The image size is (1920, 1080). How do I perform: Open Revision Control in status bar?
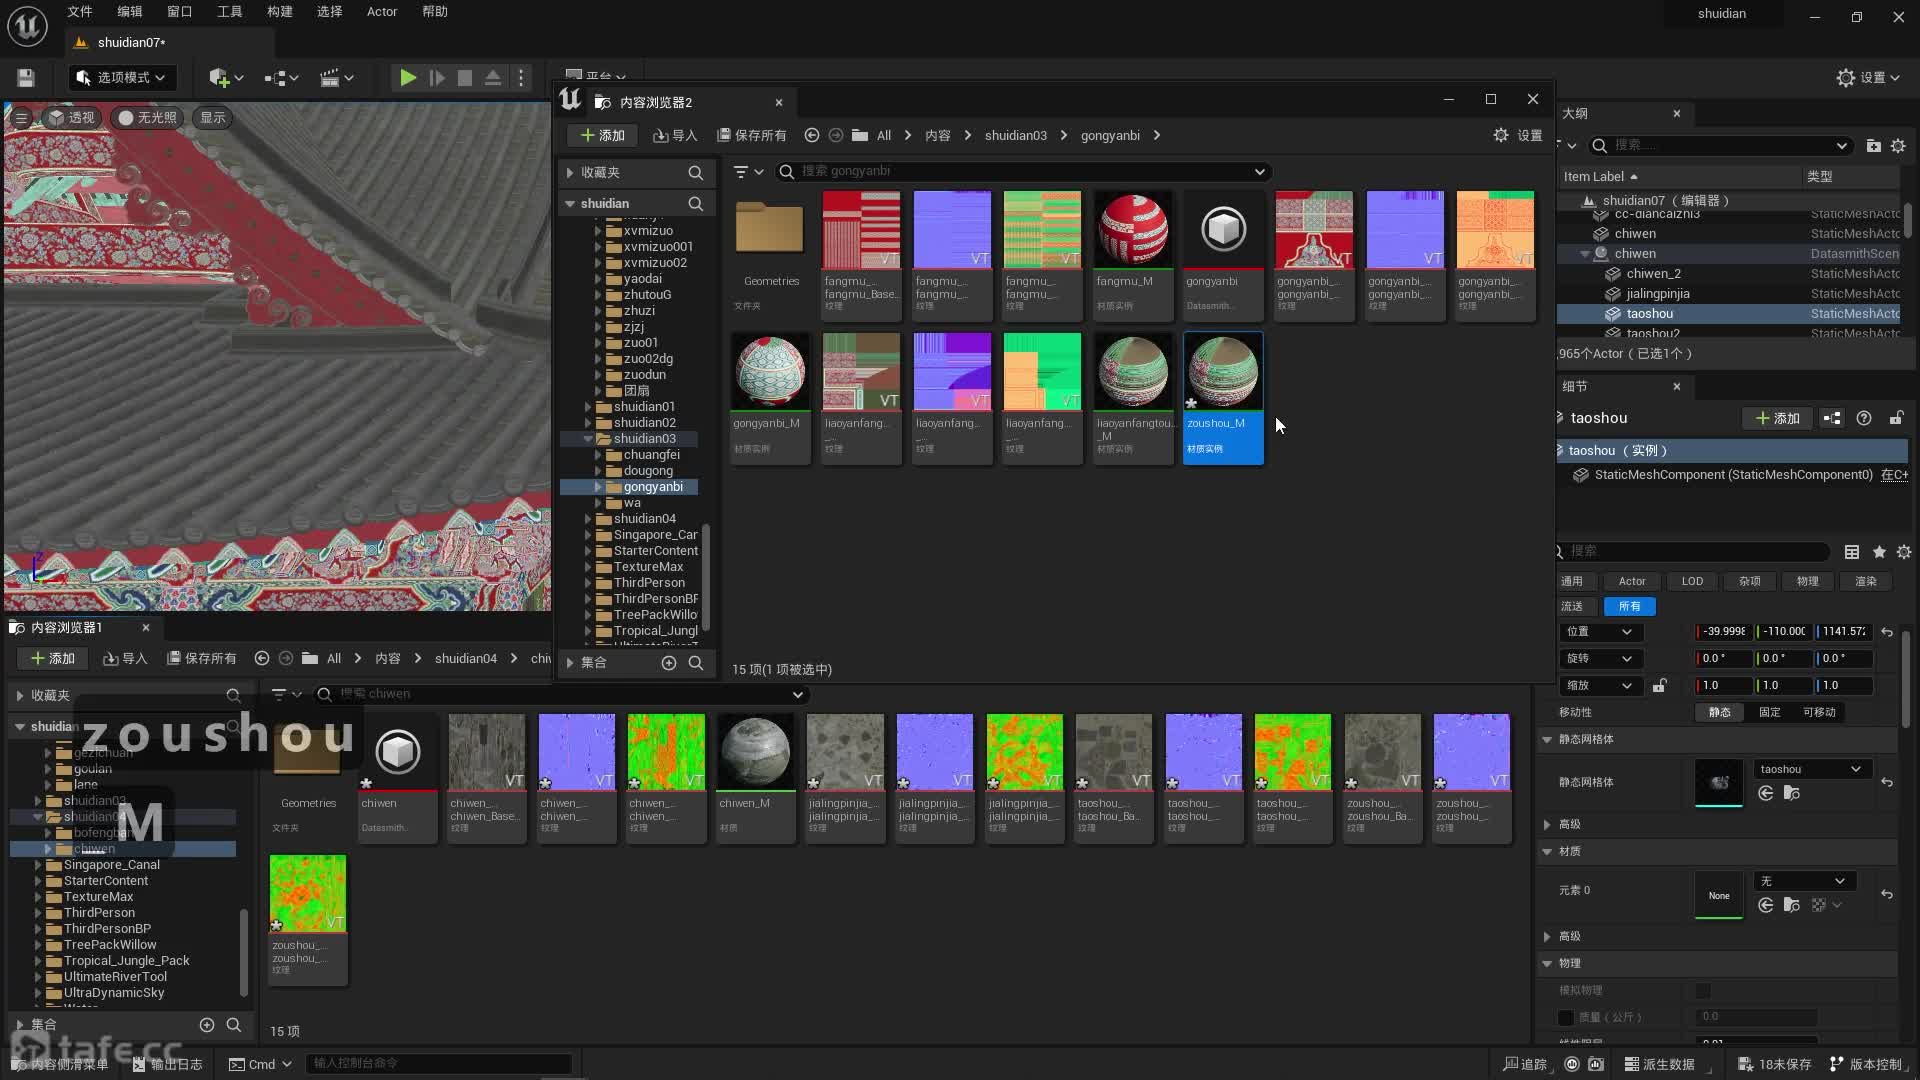click(1866, 1064)
